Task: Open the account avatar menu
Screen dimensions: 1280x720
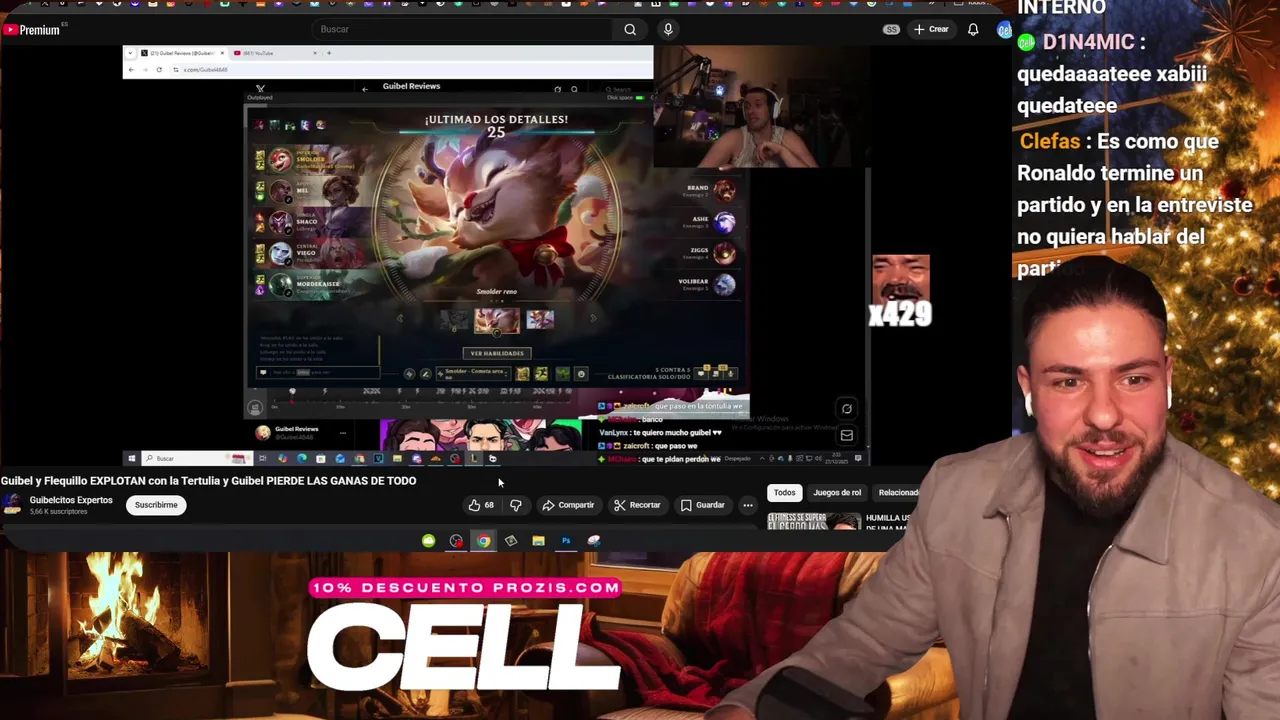Action: (1004, 30)
